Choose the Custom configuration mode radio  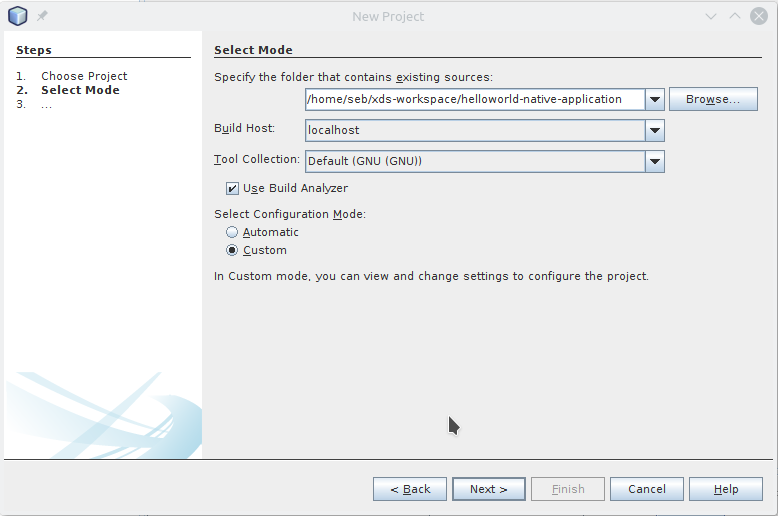(232, 250)
